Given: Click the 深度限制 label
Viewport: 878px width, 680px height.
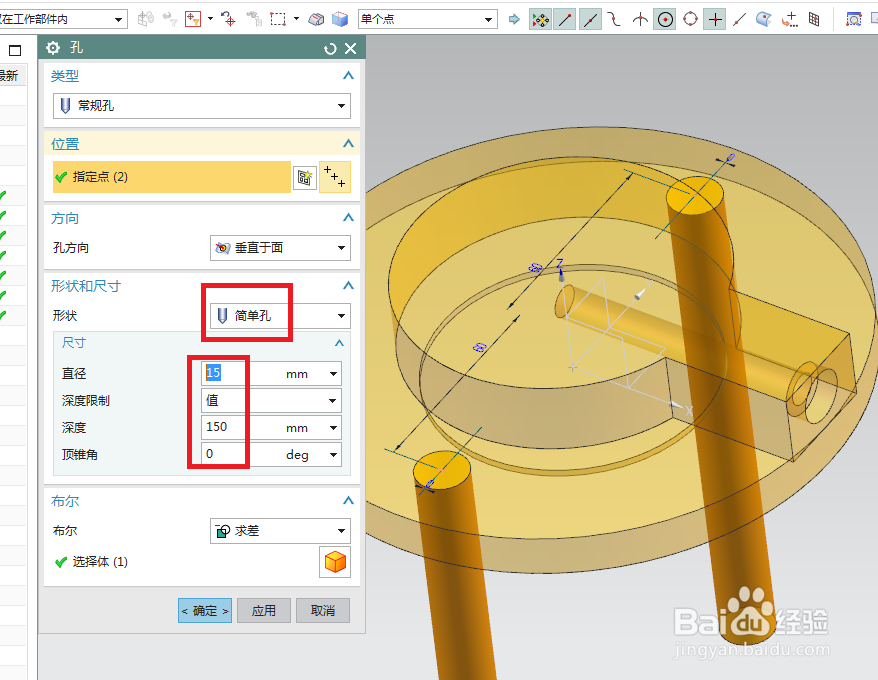Looking at the screenshot, I should [x=86, y=401].
